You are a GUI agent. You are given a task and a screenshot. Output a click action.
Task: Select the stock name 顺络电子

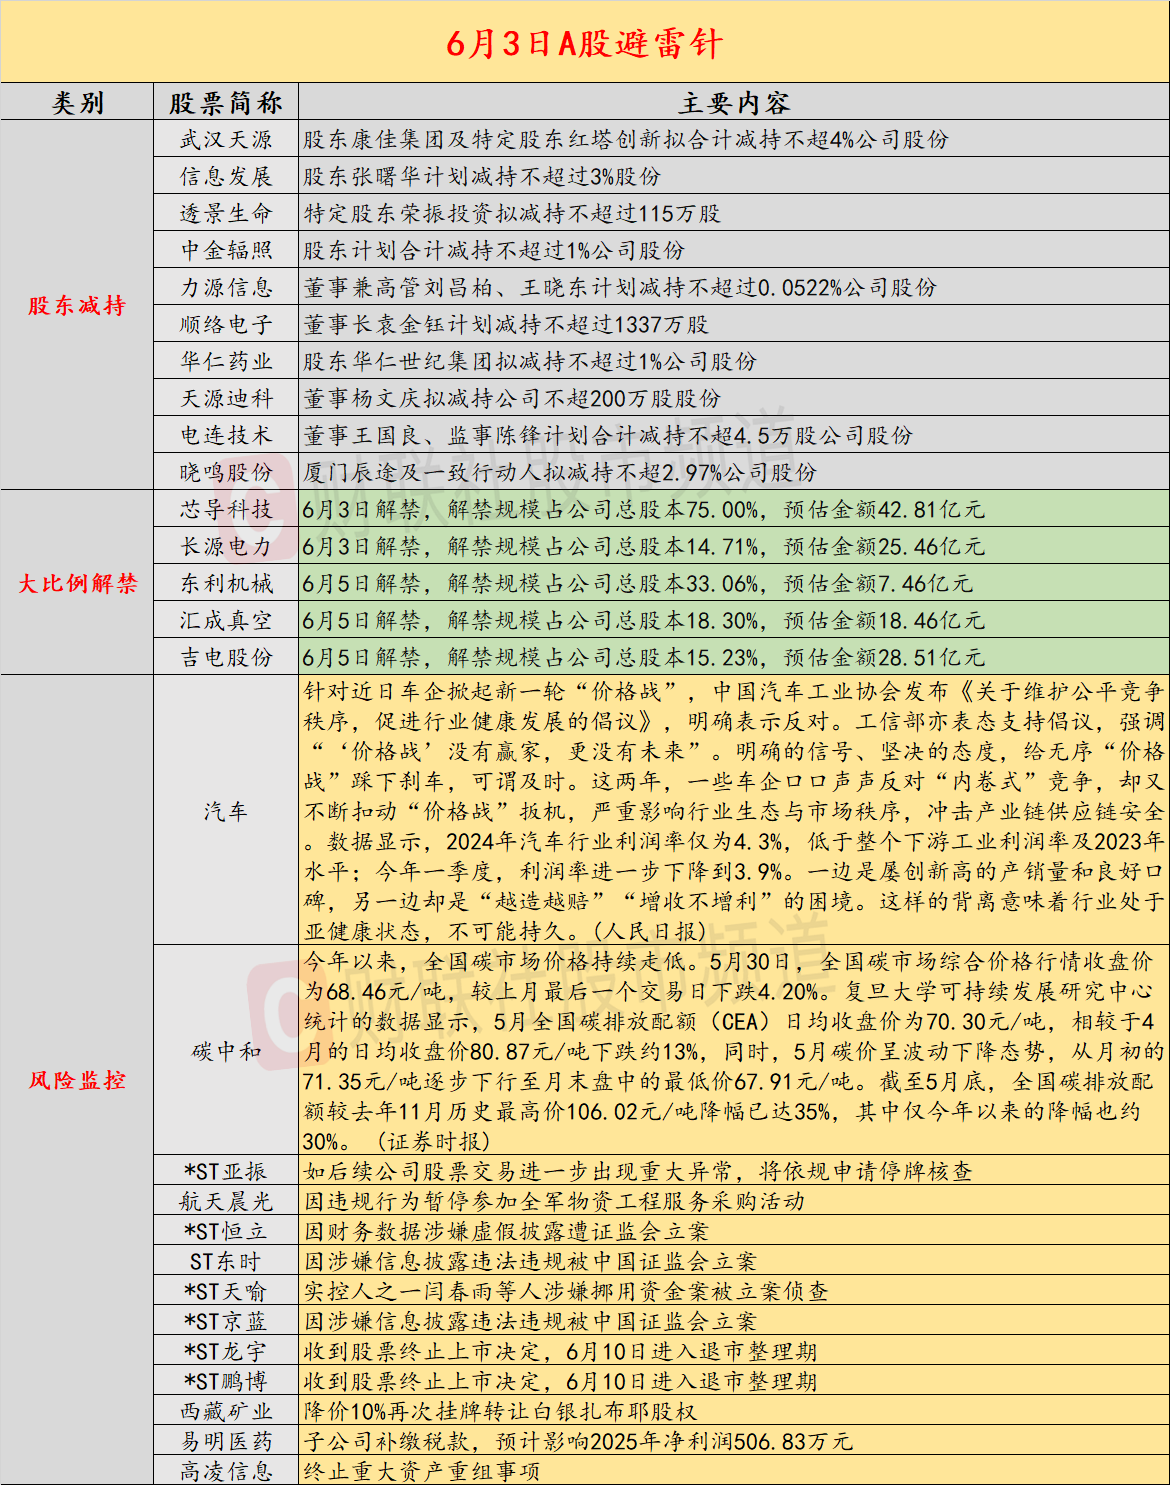pos(226,325)
